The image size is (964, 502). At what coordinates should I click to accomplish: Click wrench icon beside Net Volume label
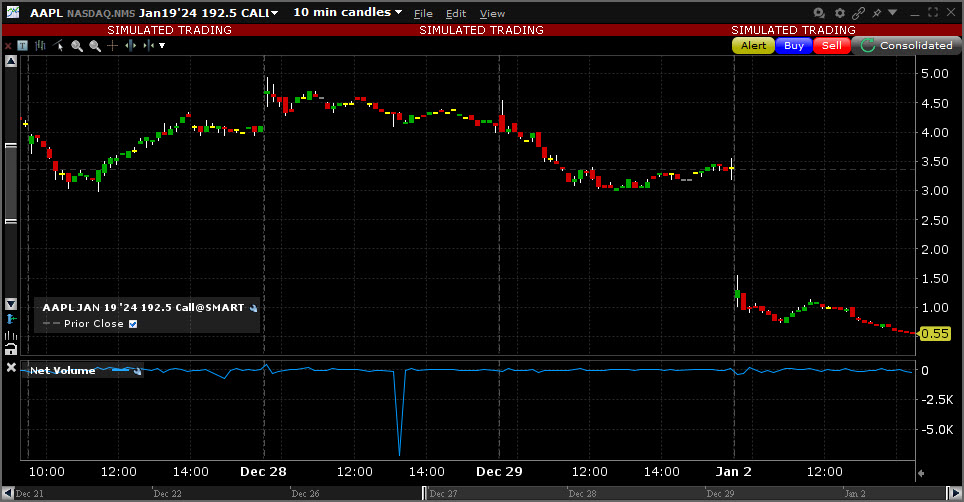click(137, 371)
